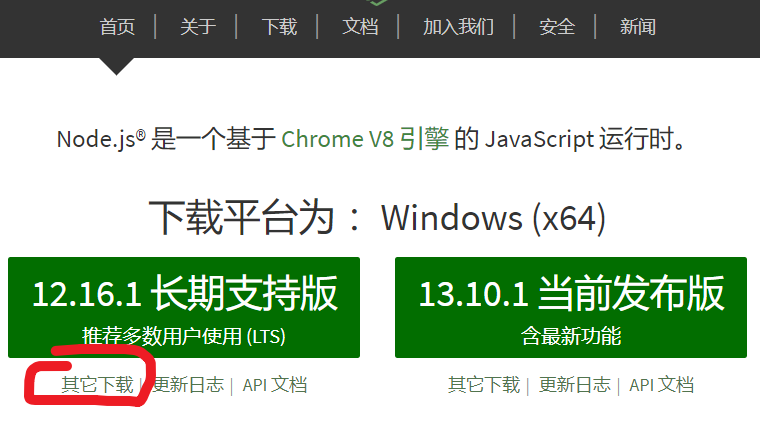Open API 文档 for the LTS version
Viewport: 760px width, 429px height.
(x=274, y=385)
